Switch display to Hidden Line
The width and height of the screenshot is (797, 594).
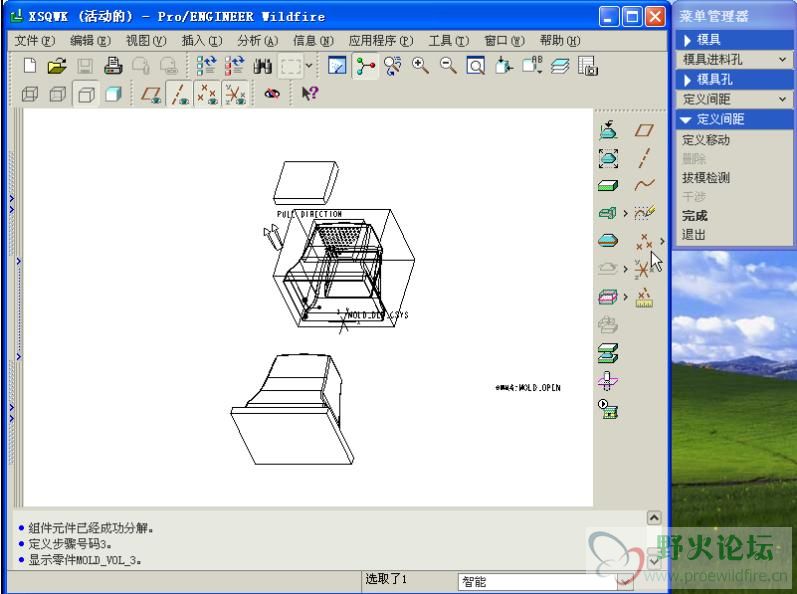57,94
